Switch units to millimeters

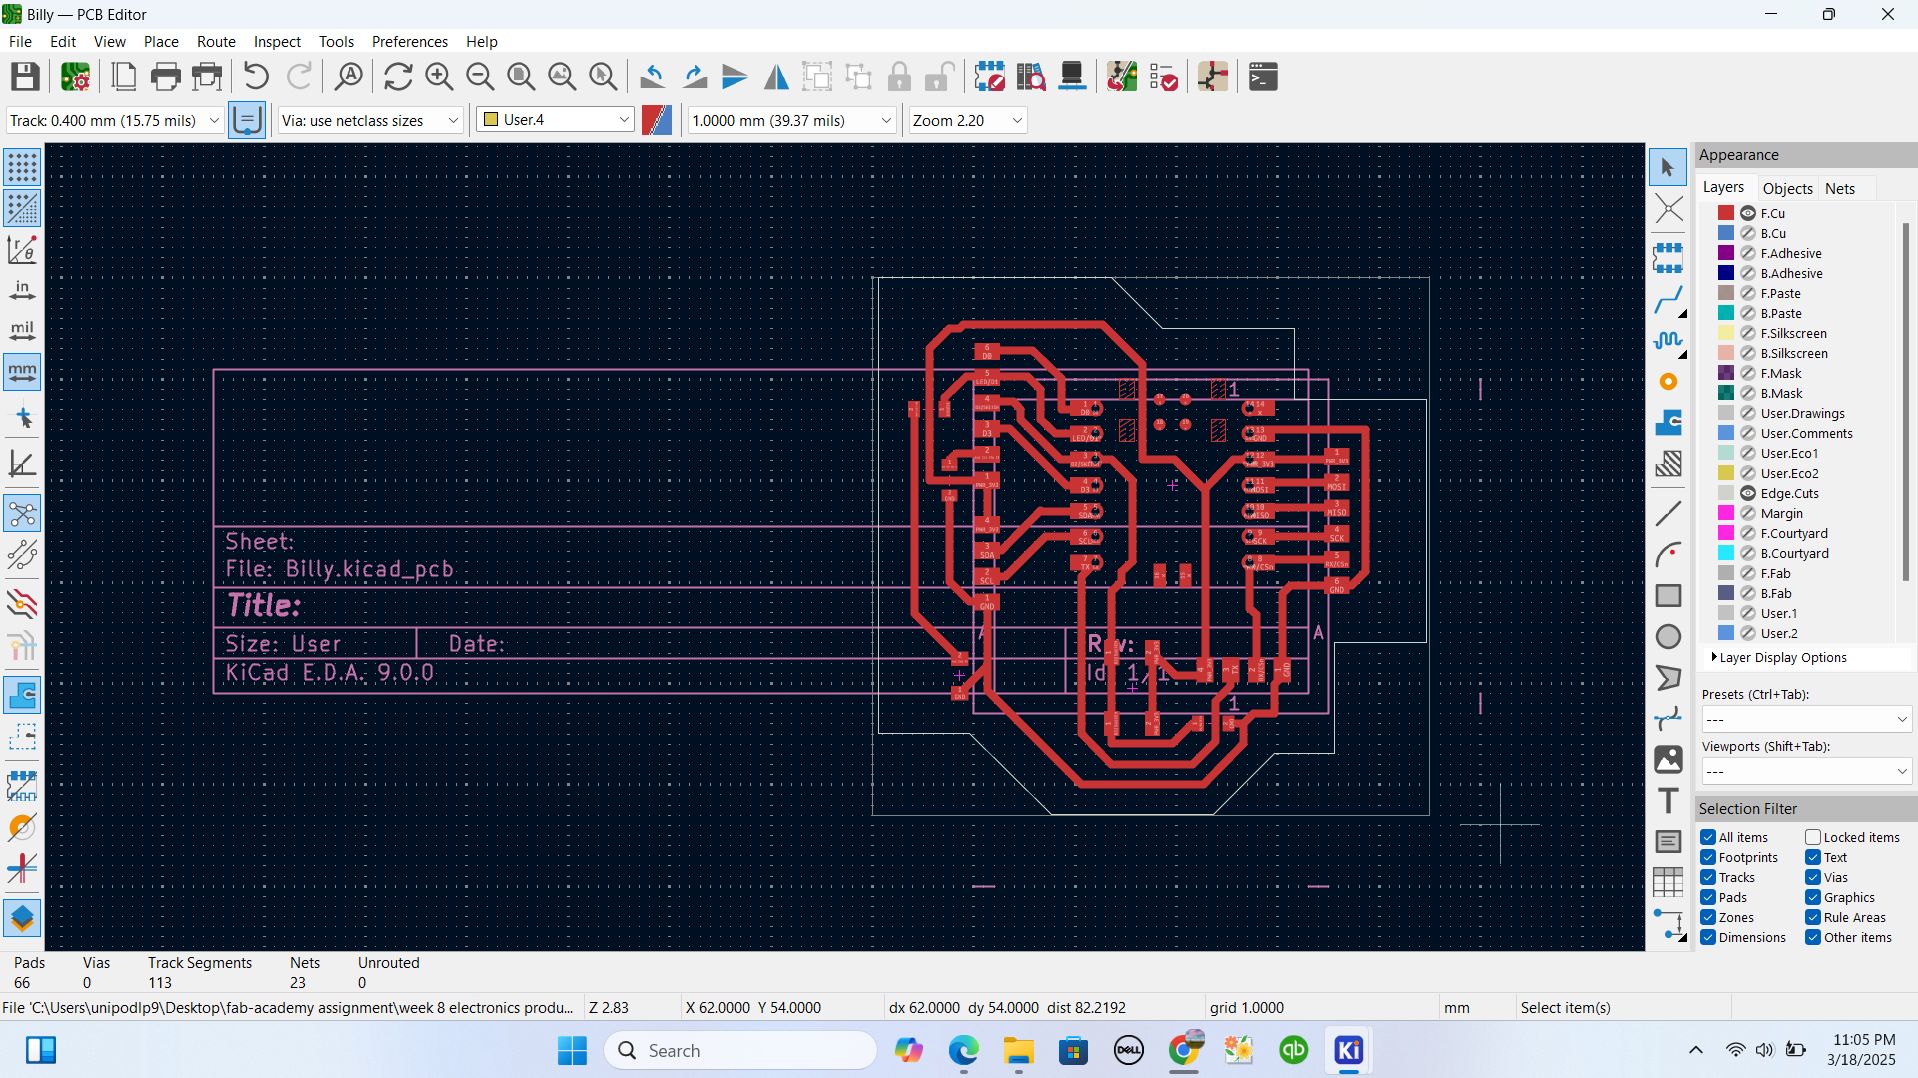[22, 372]
